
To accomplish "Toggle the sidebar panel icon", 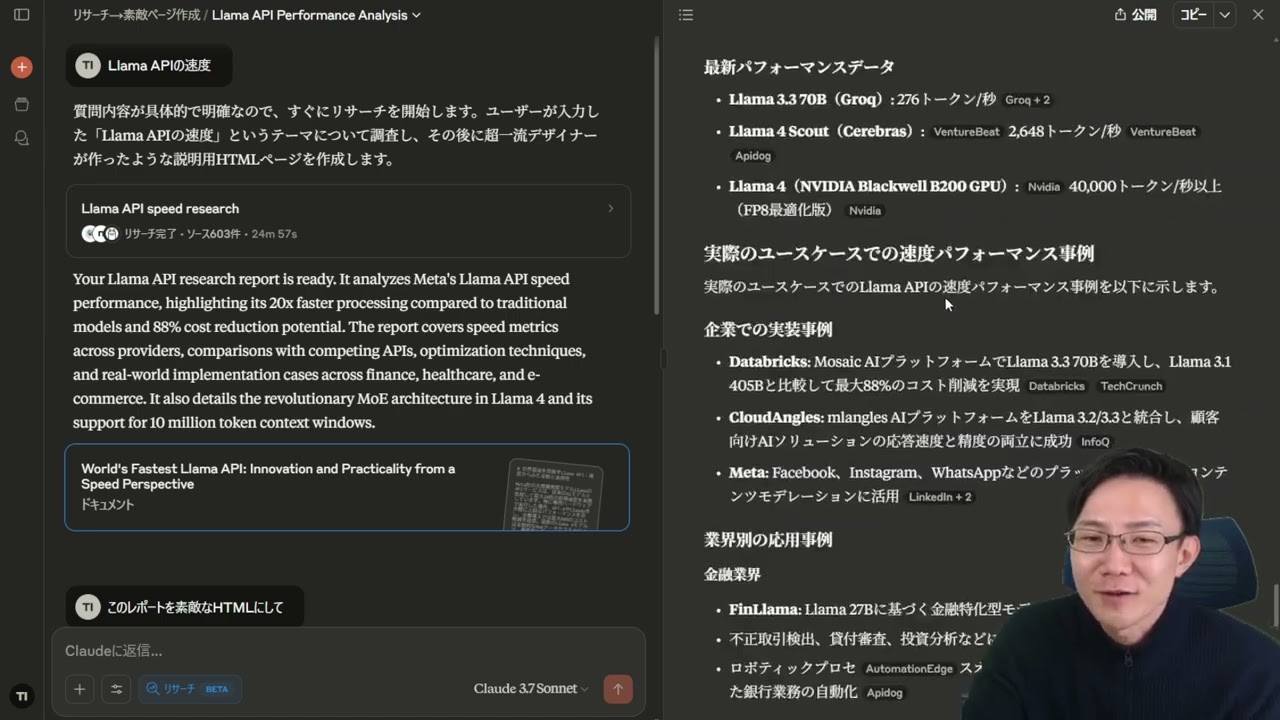I will click(21, 15).
